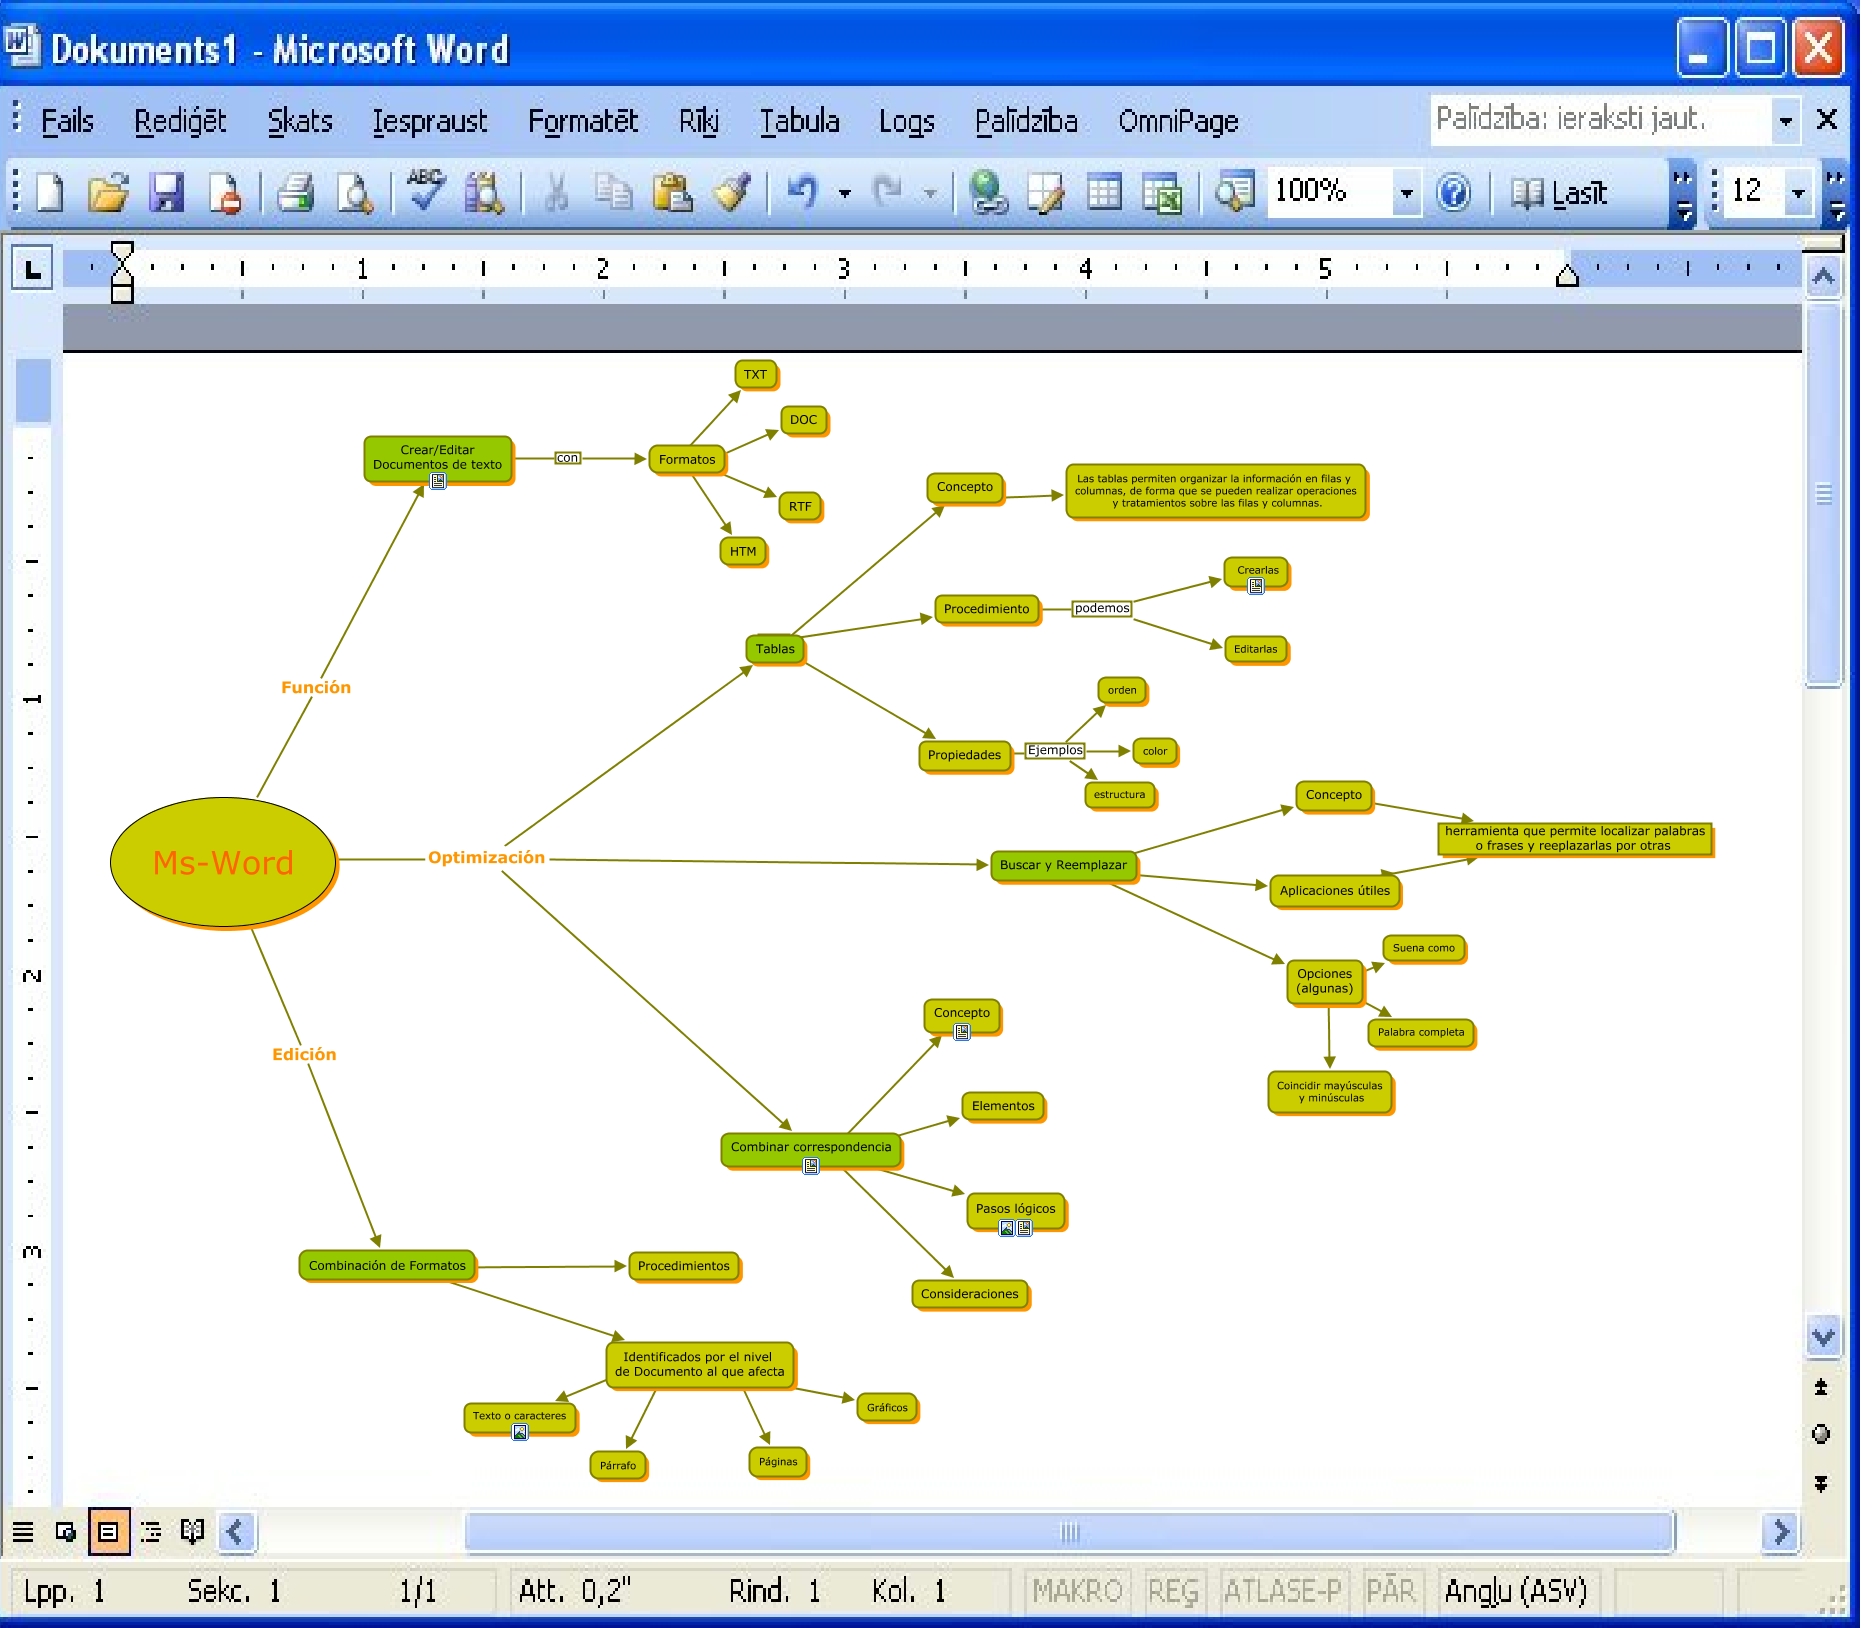Image resolution: width=1872 pixels, height=1628 pixels.
Task: Click the Lasīt reading button
Action: 1560,192
